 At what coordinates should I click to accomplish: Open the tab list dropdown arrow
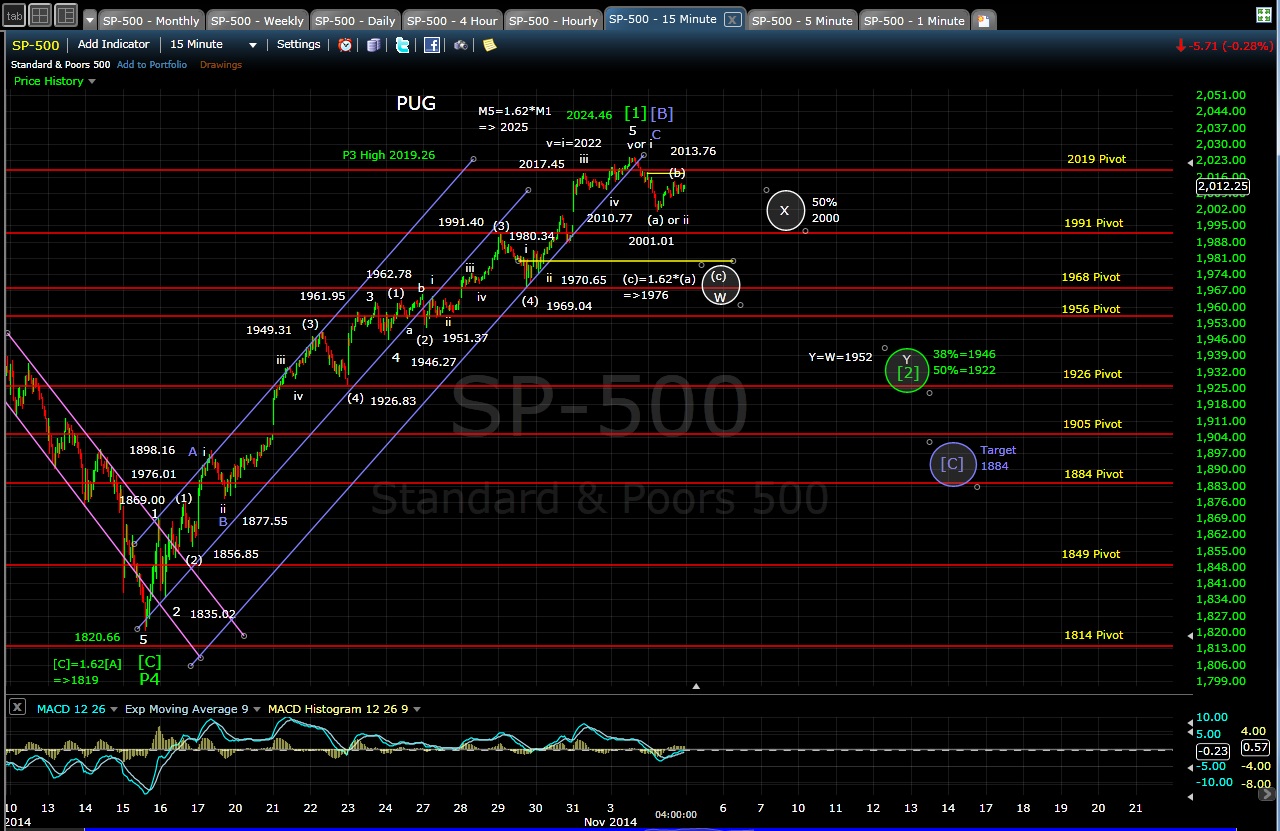[89, 20]
